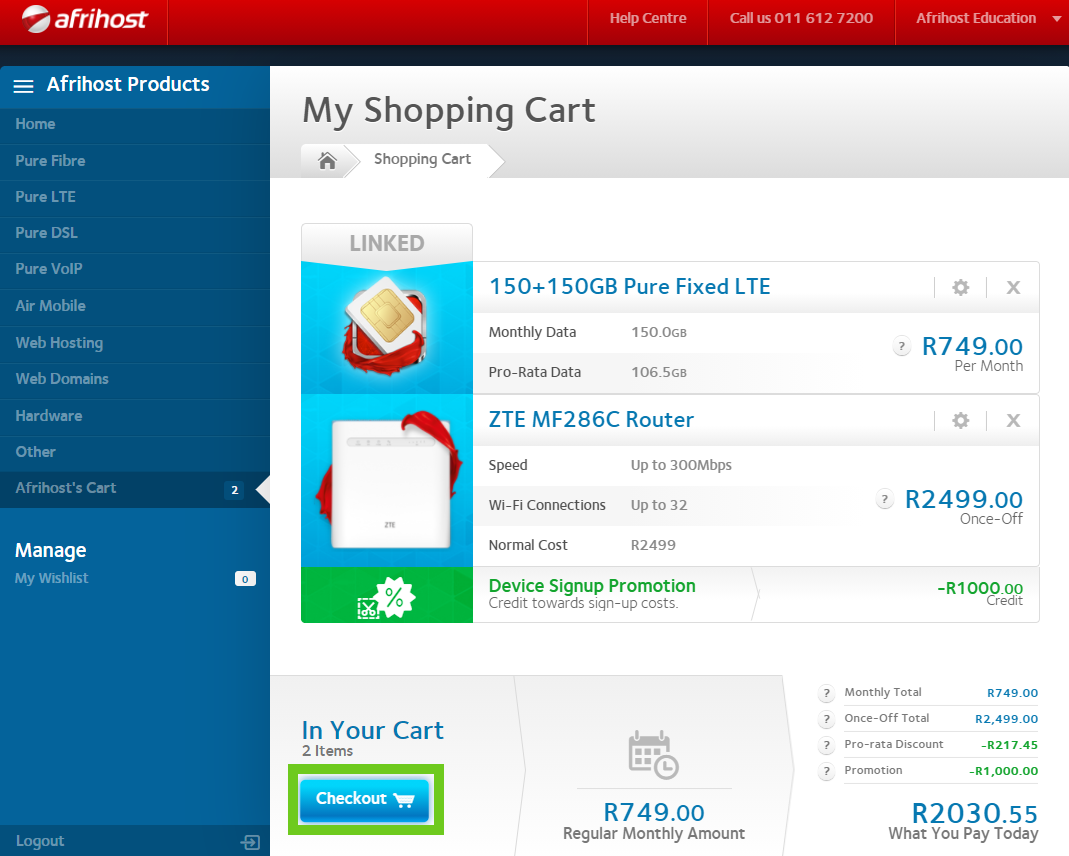The width and height of the screenshot is (1069, 856).
Task: Click the home icon in the breadcrumb
Action: pyautogui.click(x=327, y=160)
